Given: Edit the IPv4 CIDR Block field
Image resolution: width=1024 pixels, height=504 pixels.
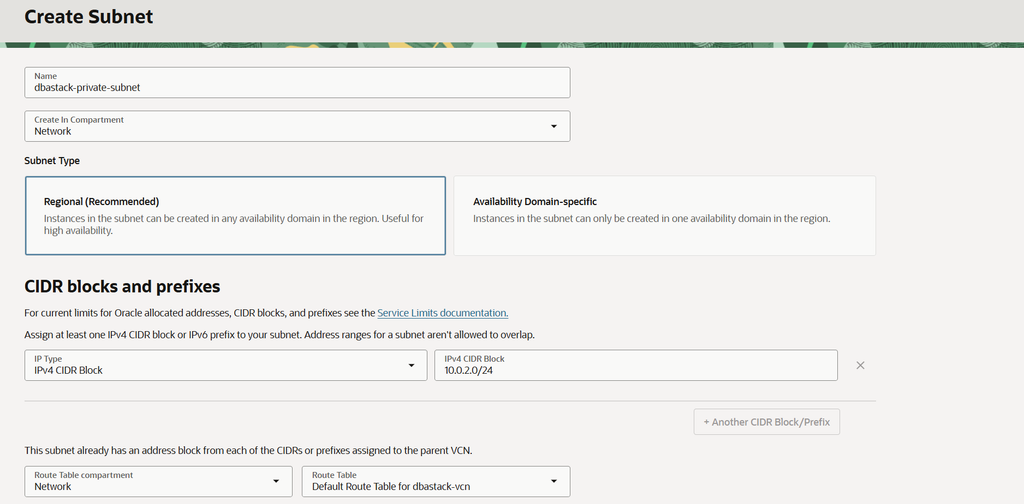Looking at the screenshot, I should [x=636, y=365].
